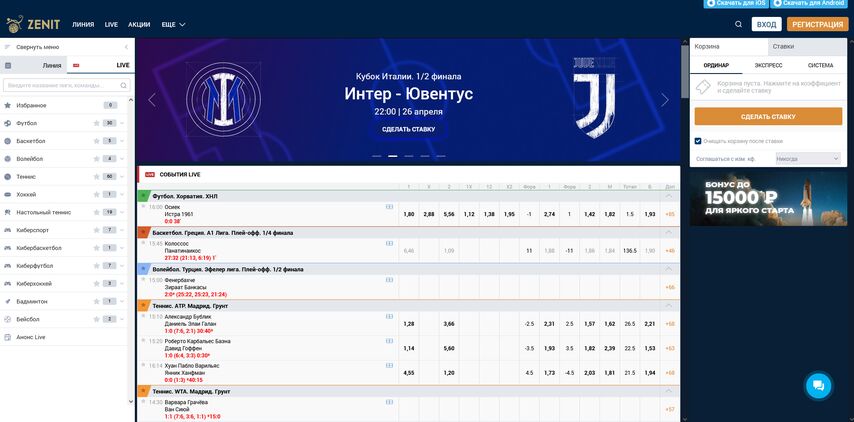
Task: Open the live chat bubble
Action: [x=818, y=386]
